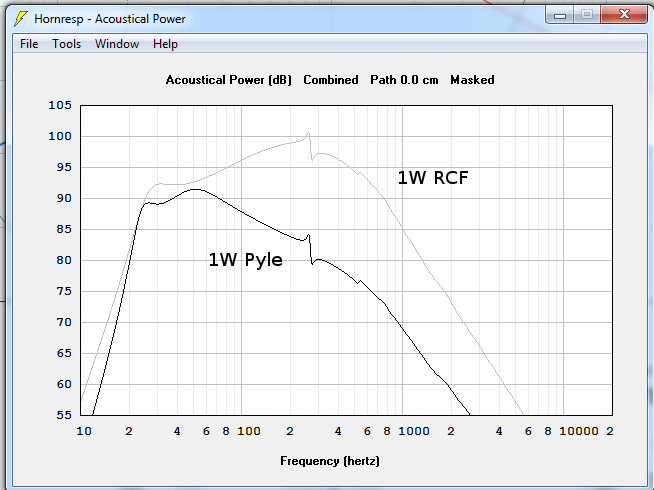Click the 70 dB y-axis value

click(64, 322)
